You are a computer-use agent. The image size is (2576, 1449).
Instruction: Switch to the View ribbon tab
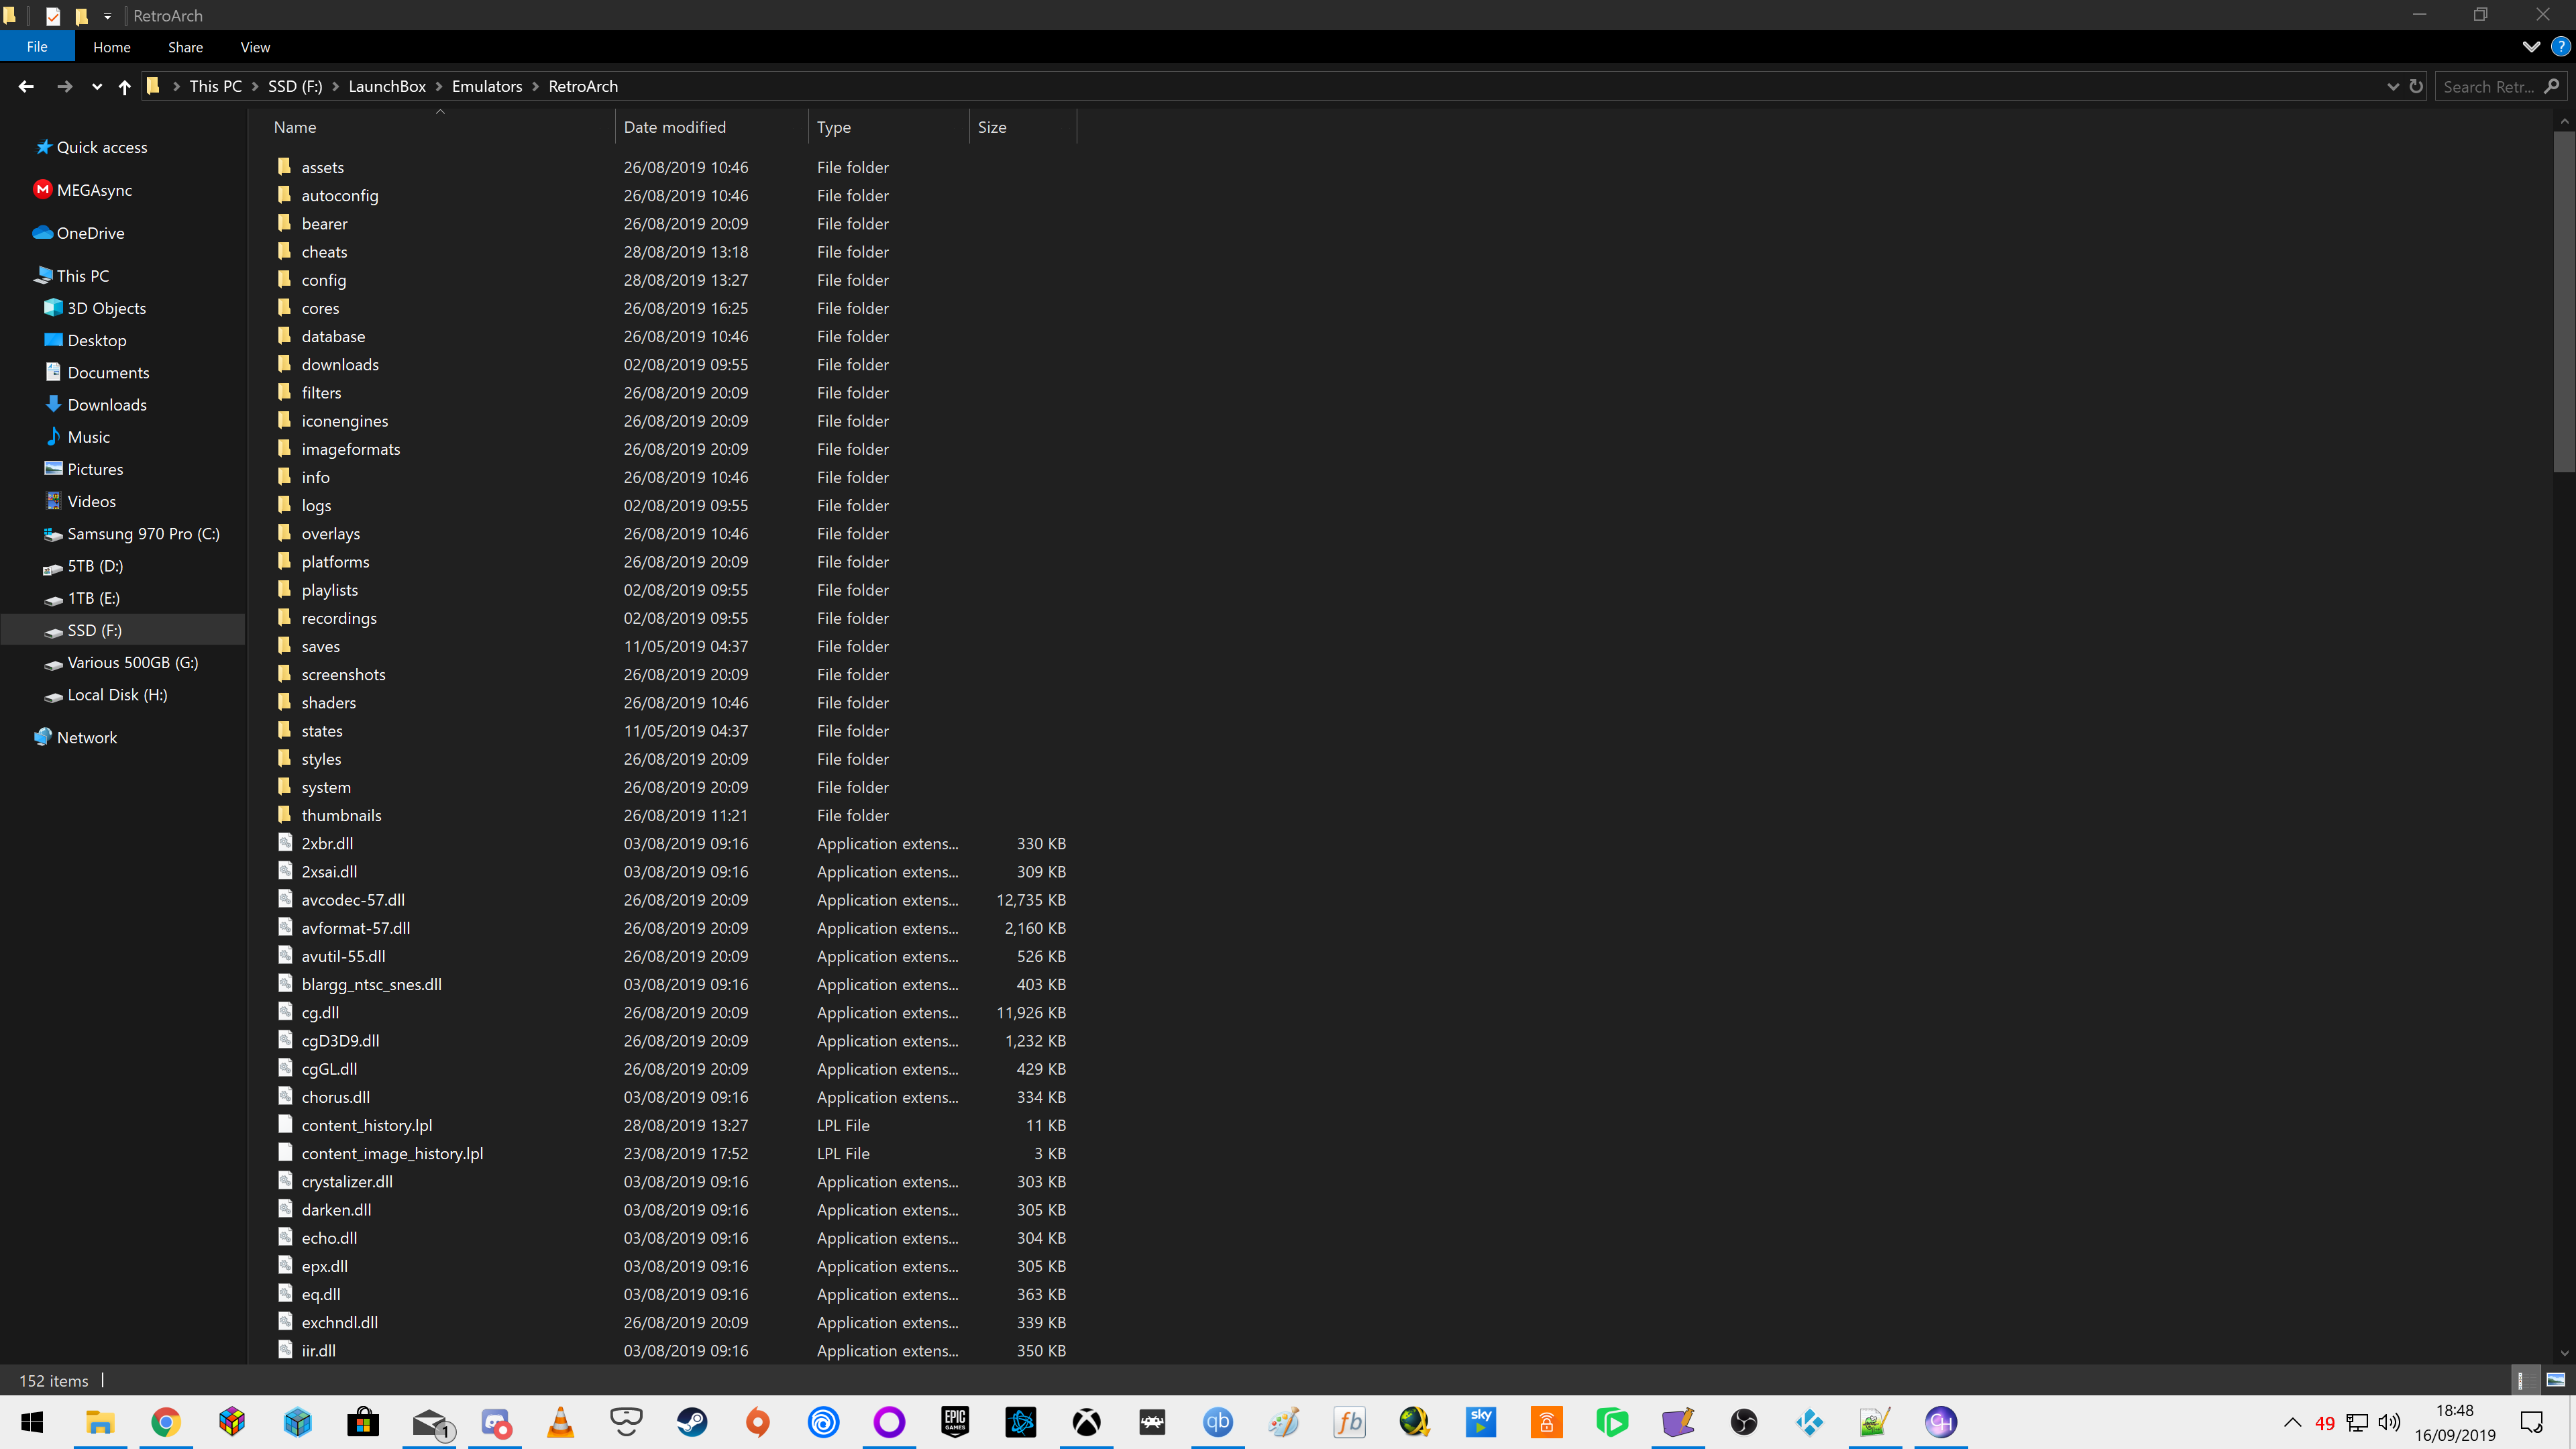[x=255, y=47]
